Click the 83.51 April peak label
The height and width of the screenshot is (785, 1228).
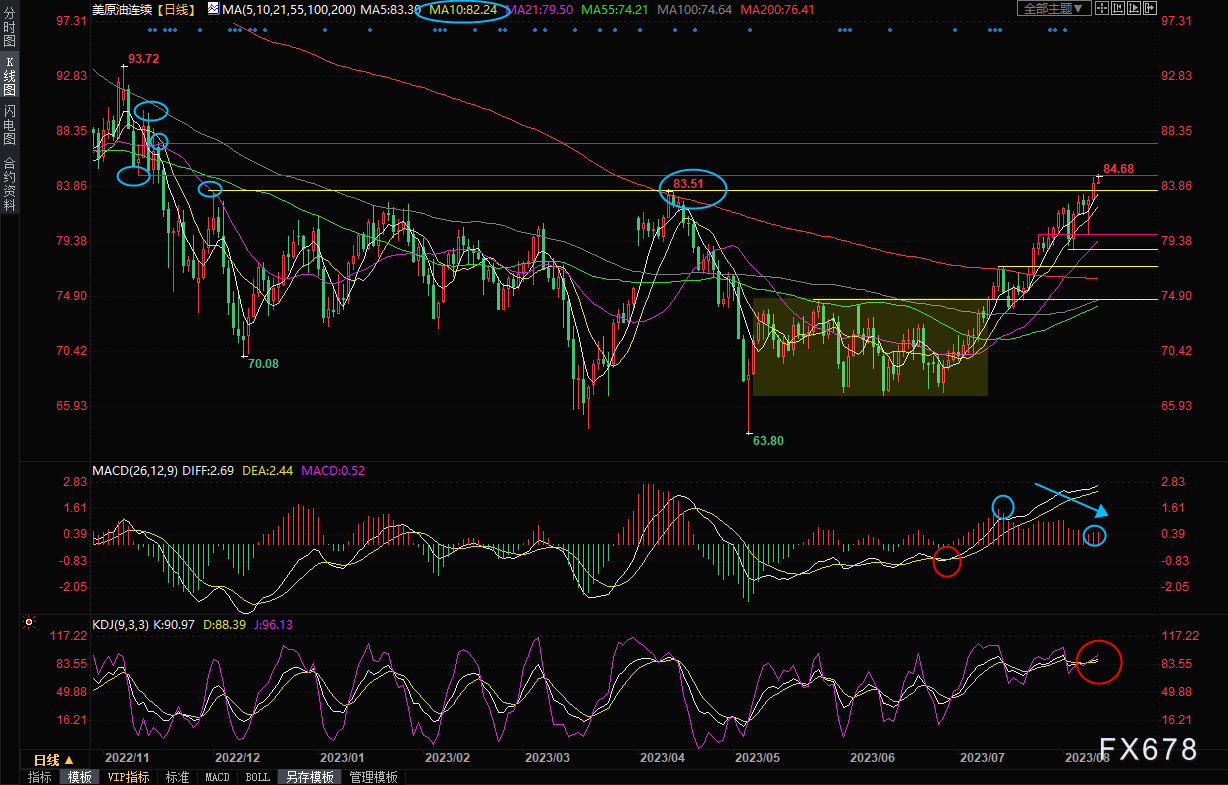tap(689, 184)
